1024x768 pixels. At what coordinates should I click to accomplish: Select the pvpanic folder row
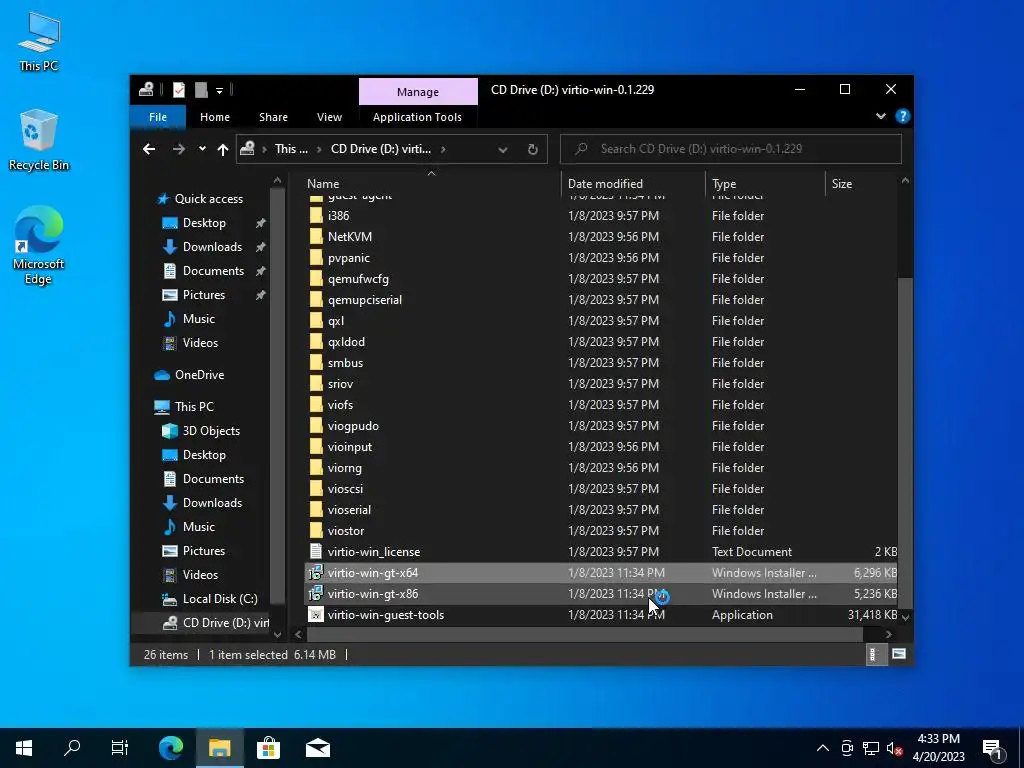point(601,258)
